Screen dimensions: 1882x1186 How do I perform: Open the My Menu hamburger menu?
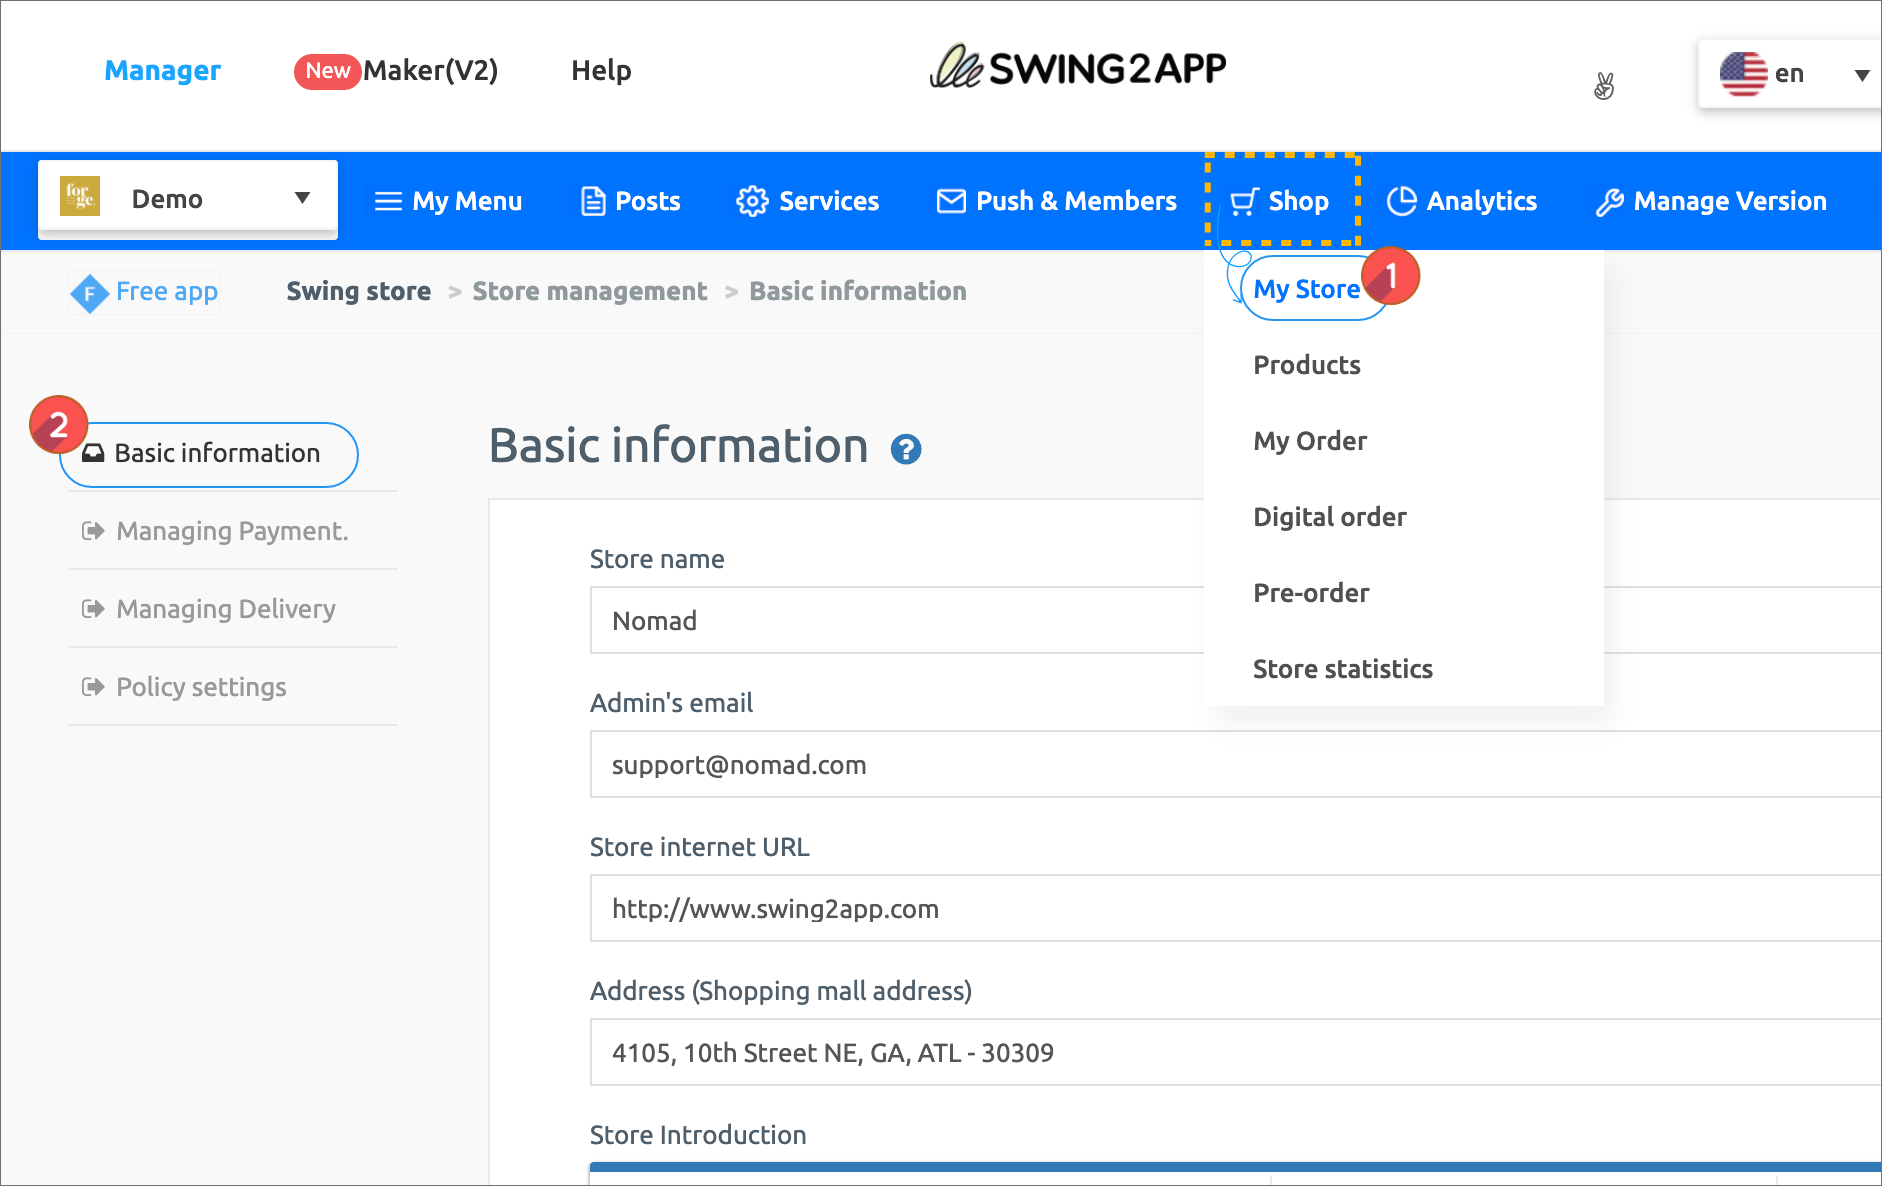[448, 201]
